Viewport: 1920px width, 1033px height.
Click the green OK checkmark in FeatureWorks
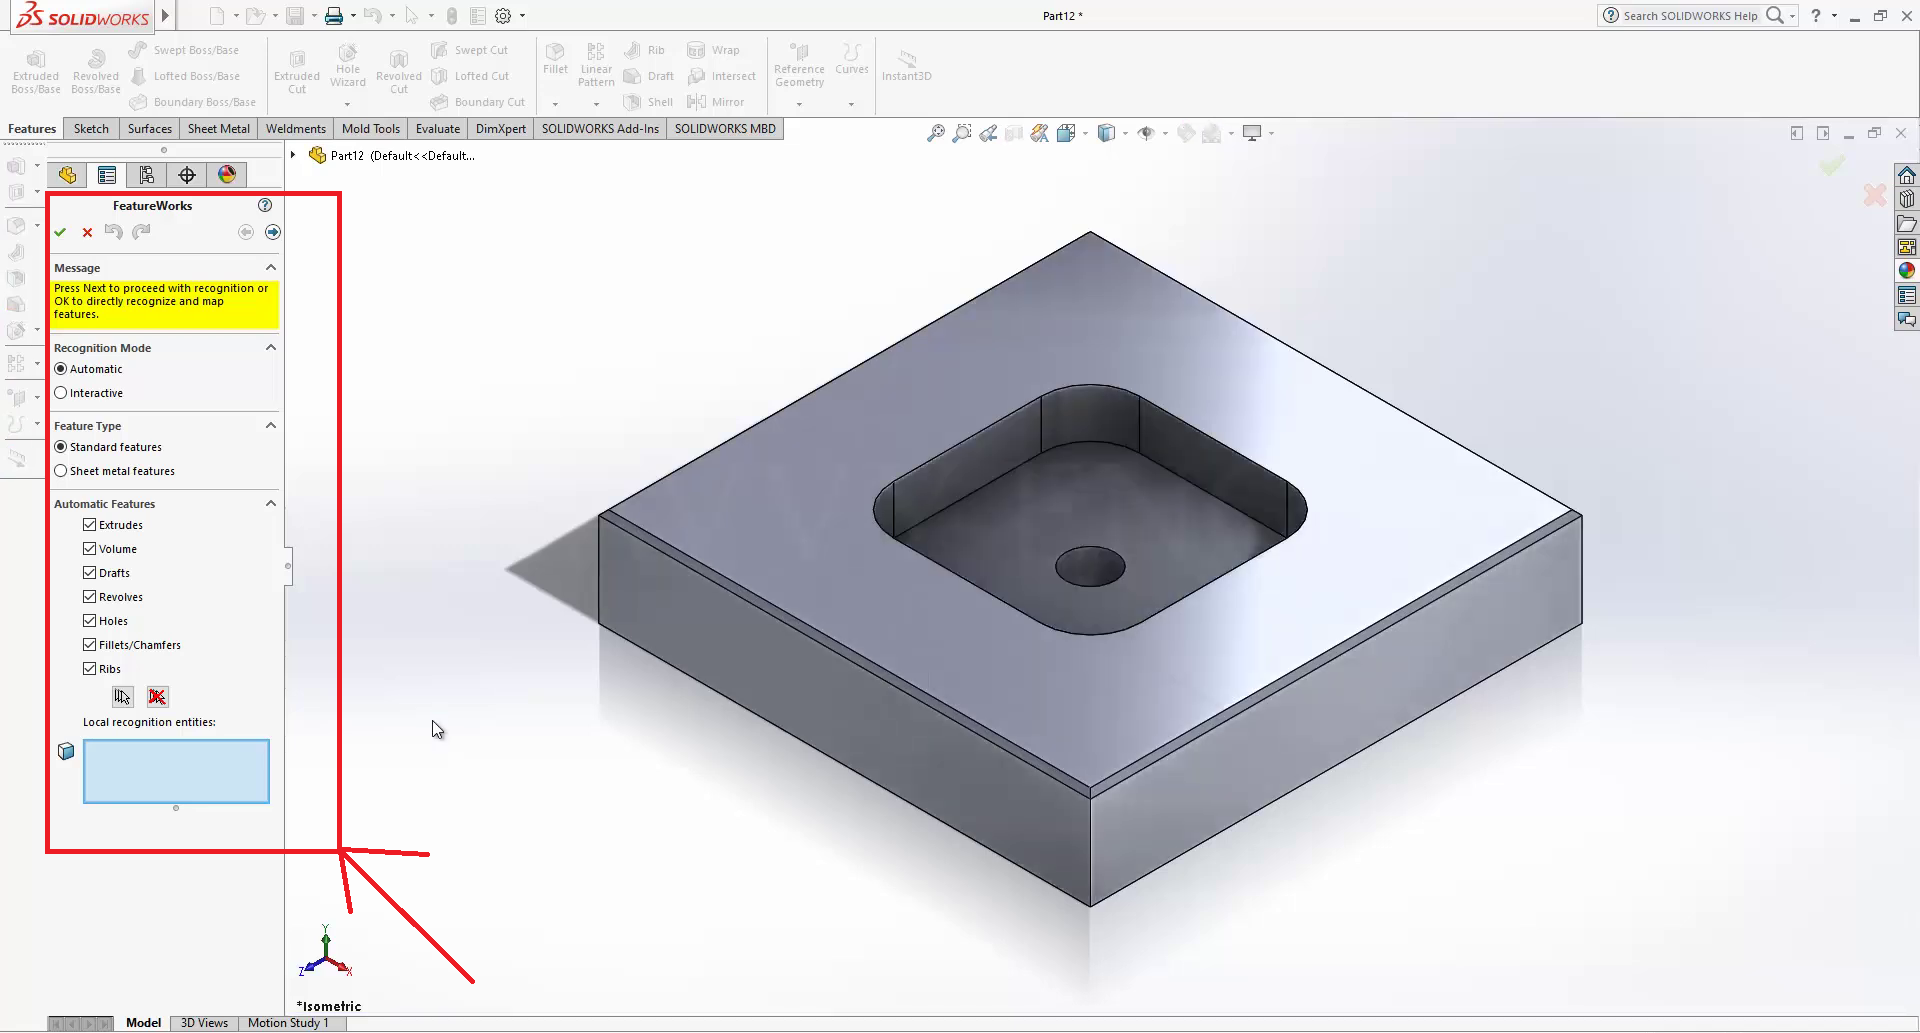(x=60, y=232)
